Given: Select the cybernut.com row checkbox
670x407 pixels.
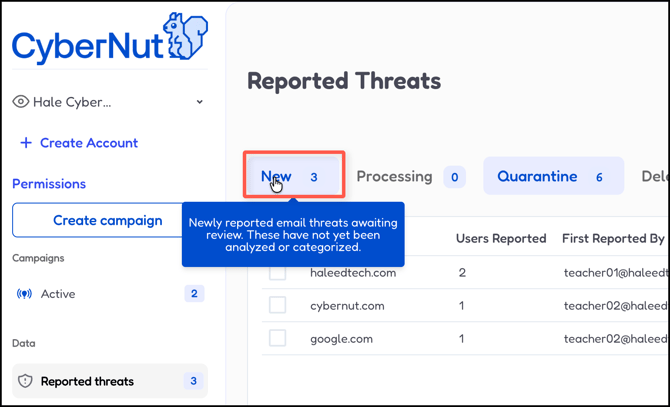Looking at the screenshot, I should click(x=277, y=305).
